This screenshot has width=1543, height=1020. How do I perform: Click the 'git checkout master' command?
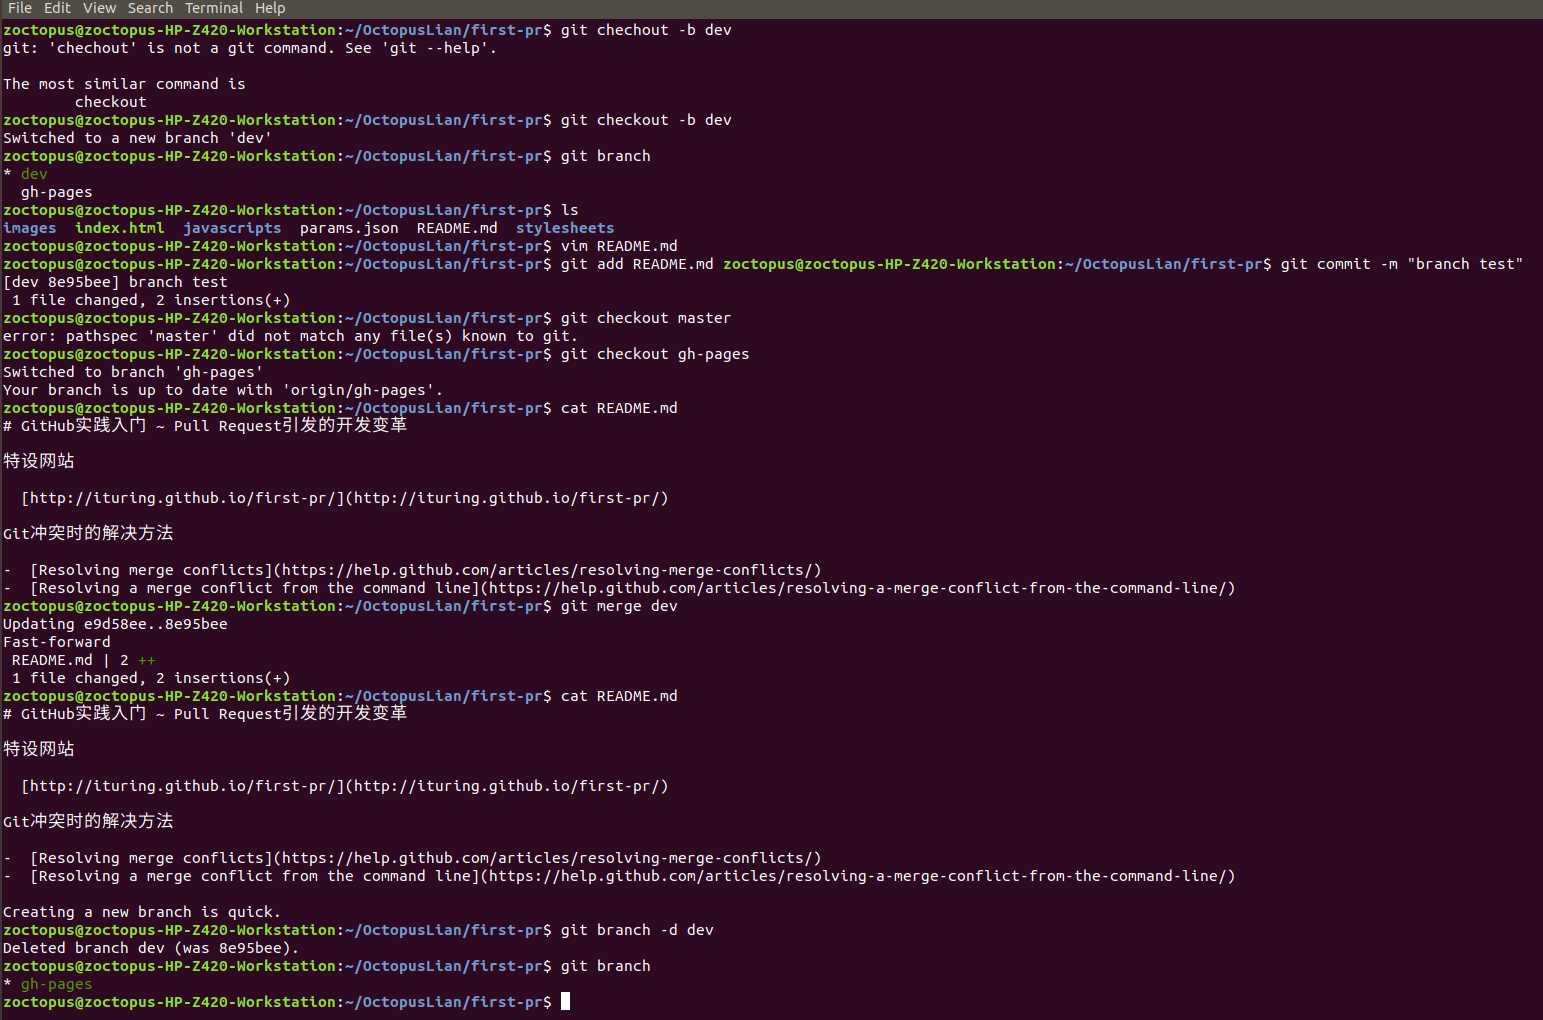point(646,318)
